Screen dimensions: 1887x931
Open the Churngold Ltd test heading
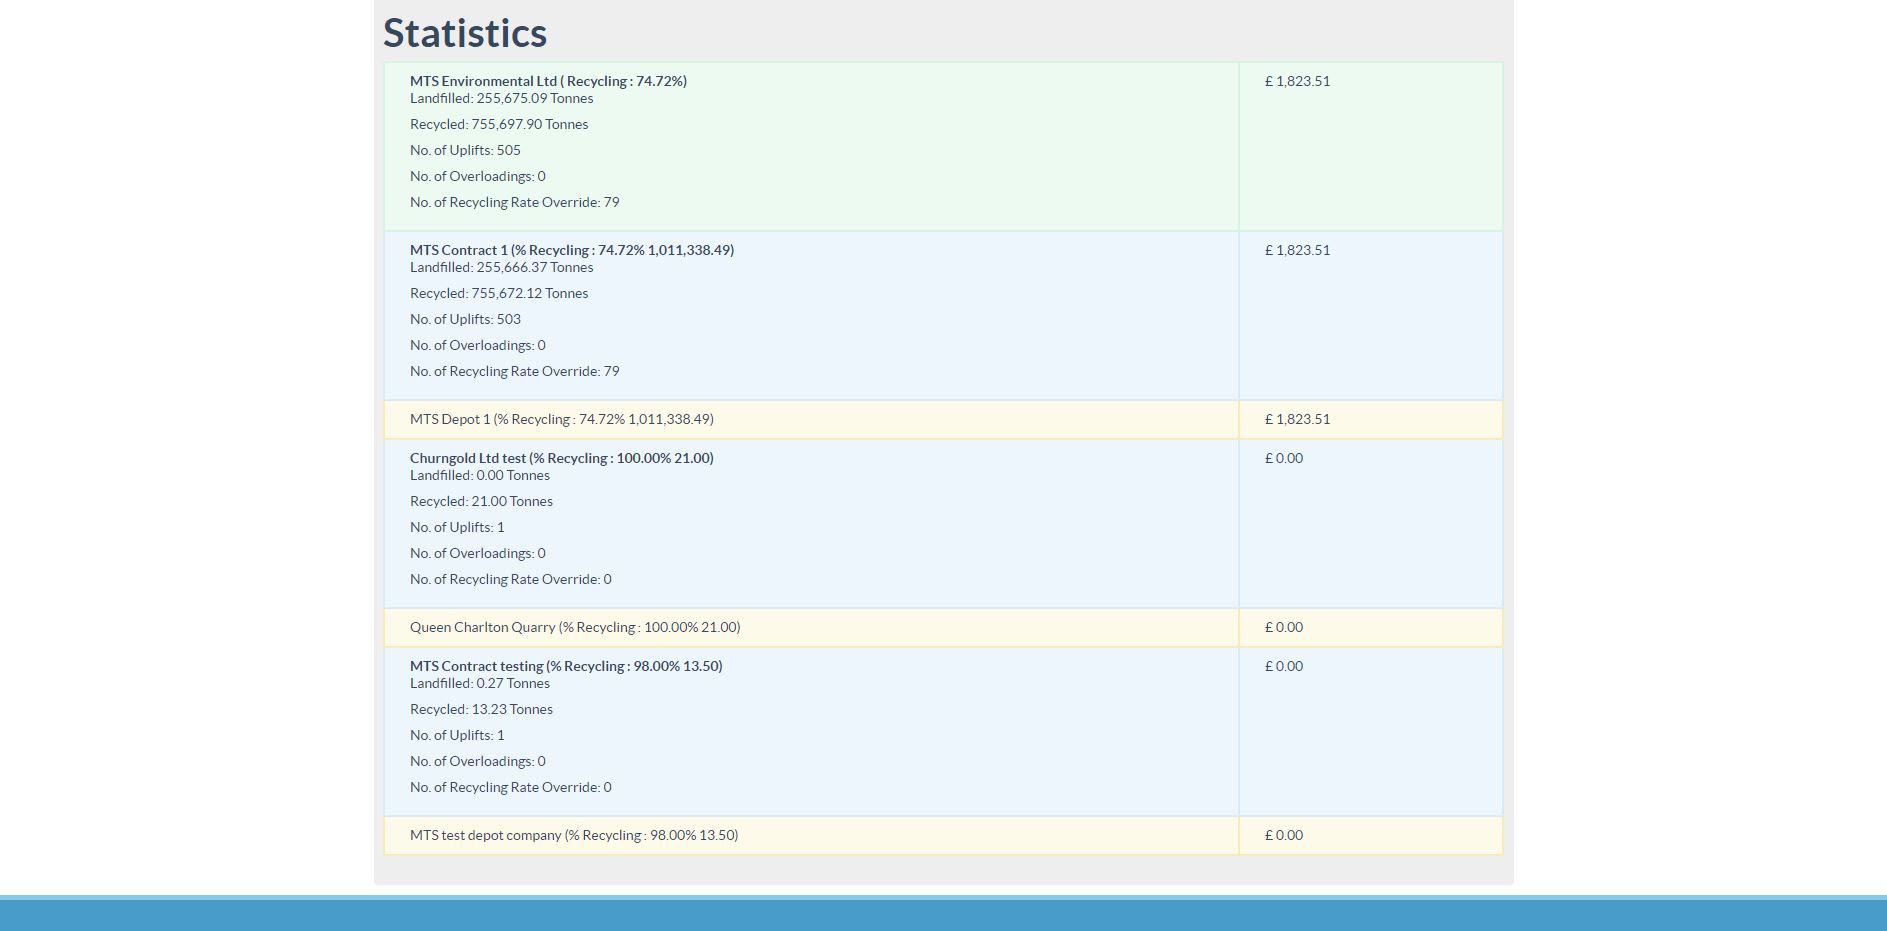pos(561,458)
